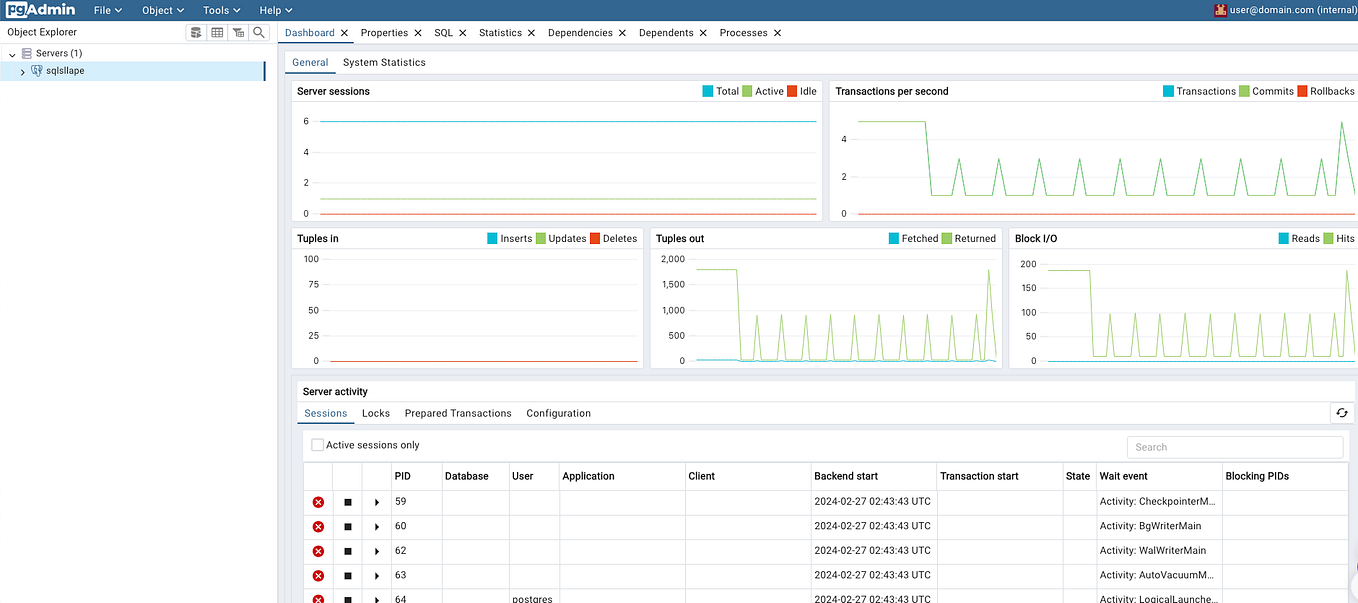
Task: Open the Tools menu
Action: pos(221,10)
